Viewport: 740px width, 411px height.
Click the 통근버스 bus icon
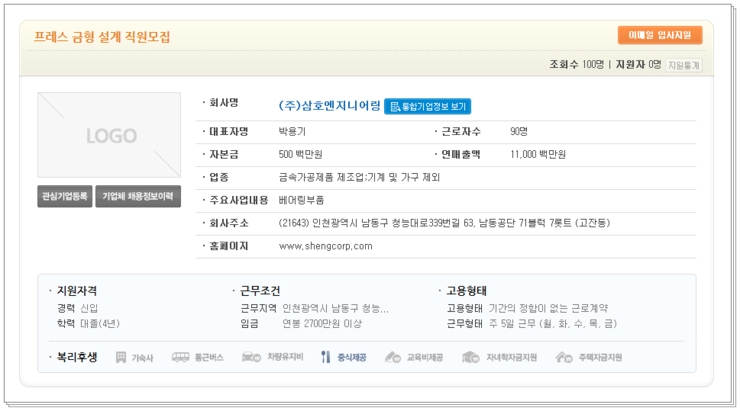(180, 357)
